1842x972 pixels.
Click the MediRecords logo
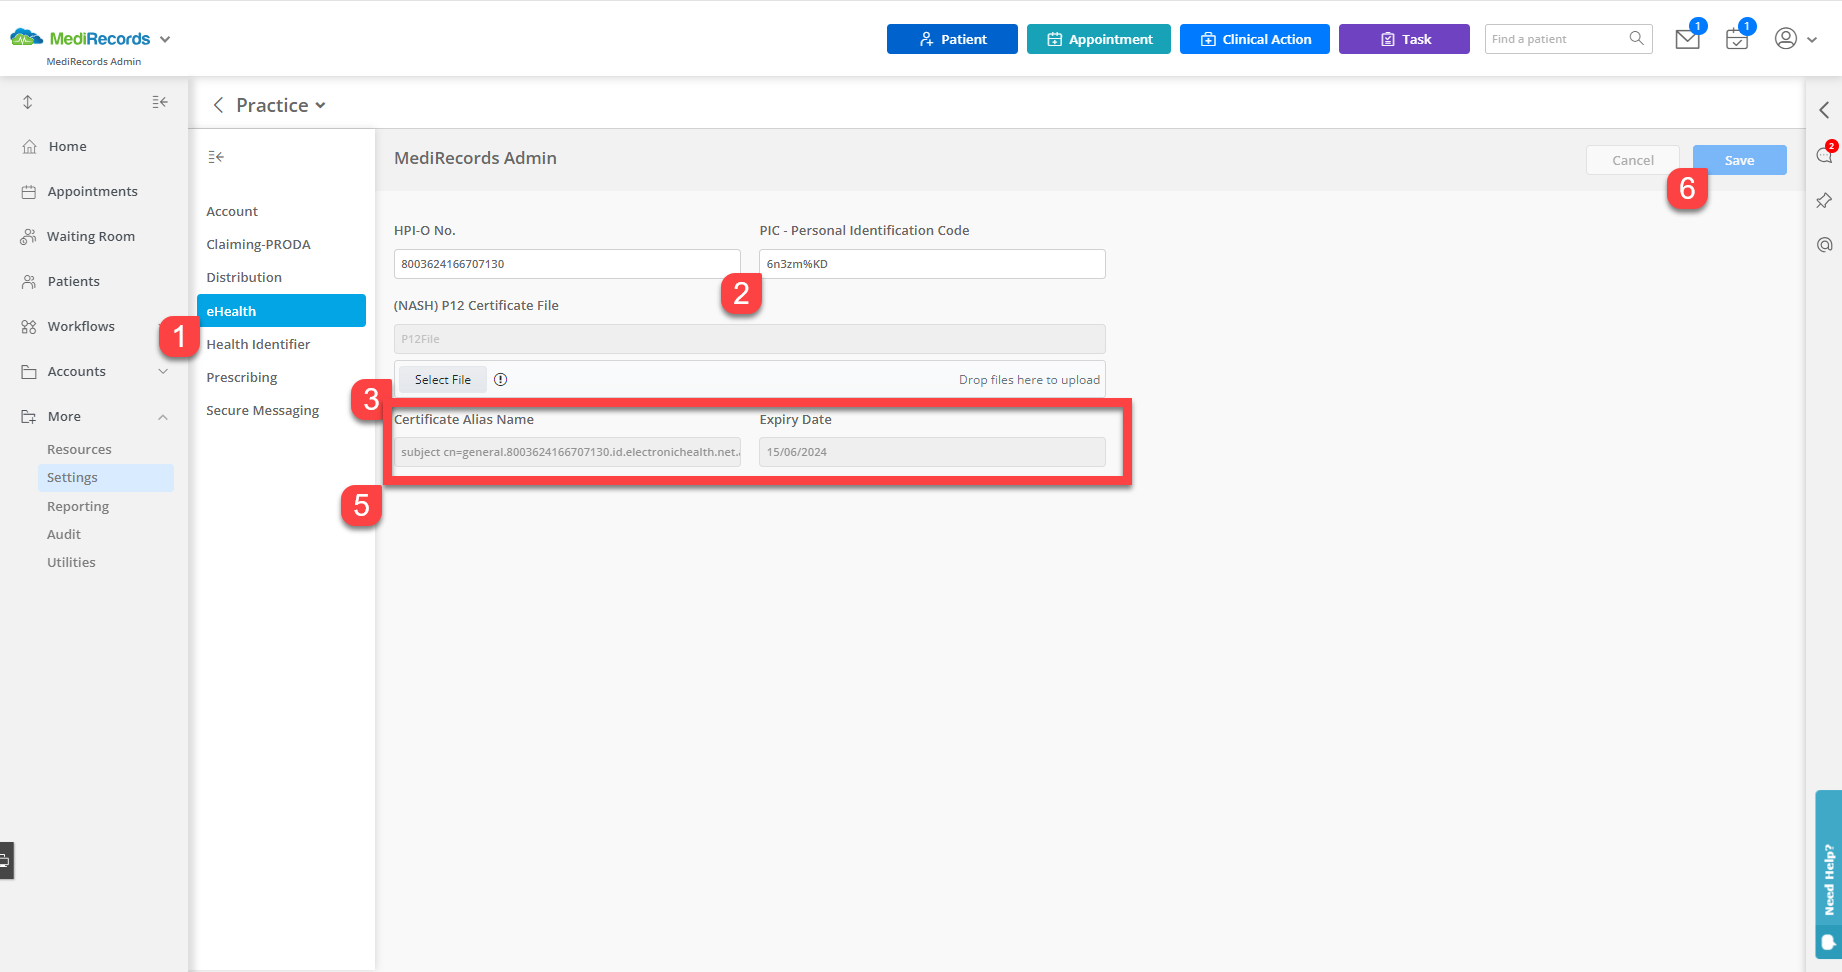point(80,38)
